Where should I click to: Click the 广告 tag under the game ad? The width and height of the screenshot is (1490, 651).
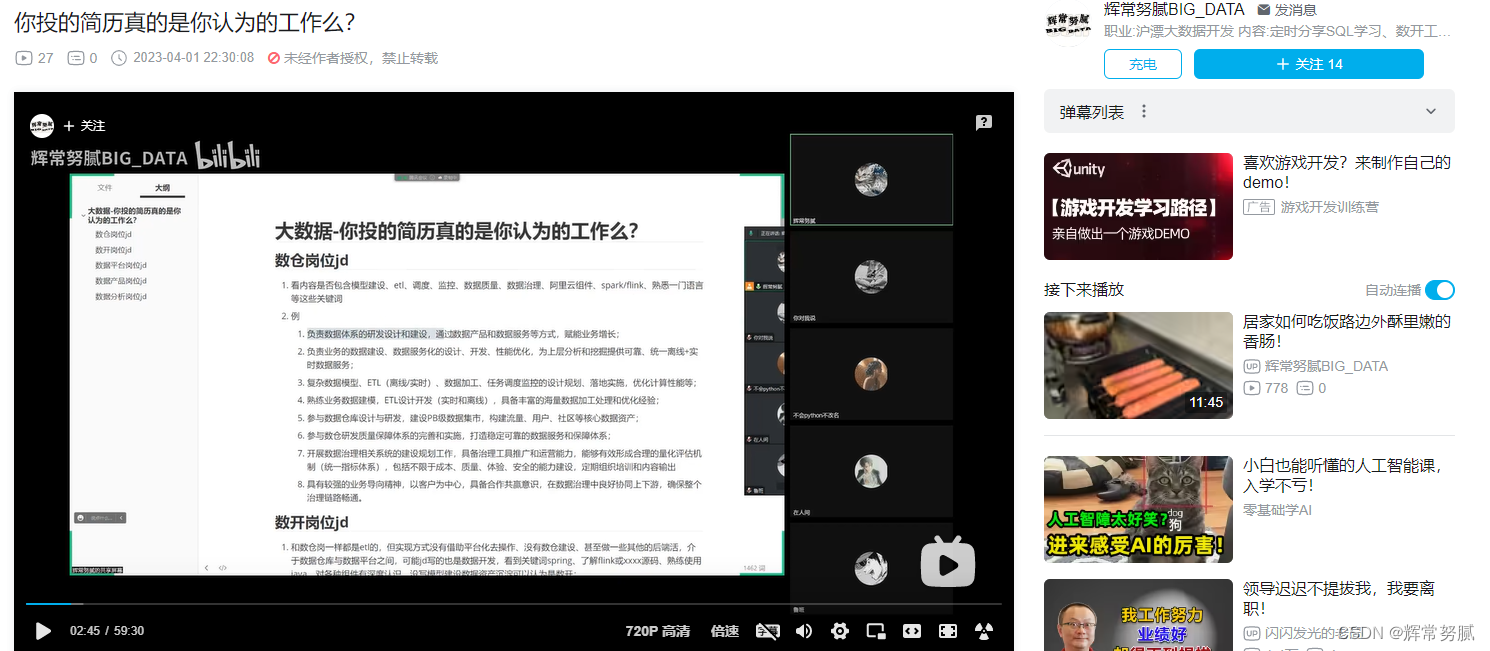click(x=1258, y=207)
